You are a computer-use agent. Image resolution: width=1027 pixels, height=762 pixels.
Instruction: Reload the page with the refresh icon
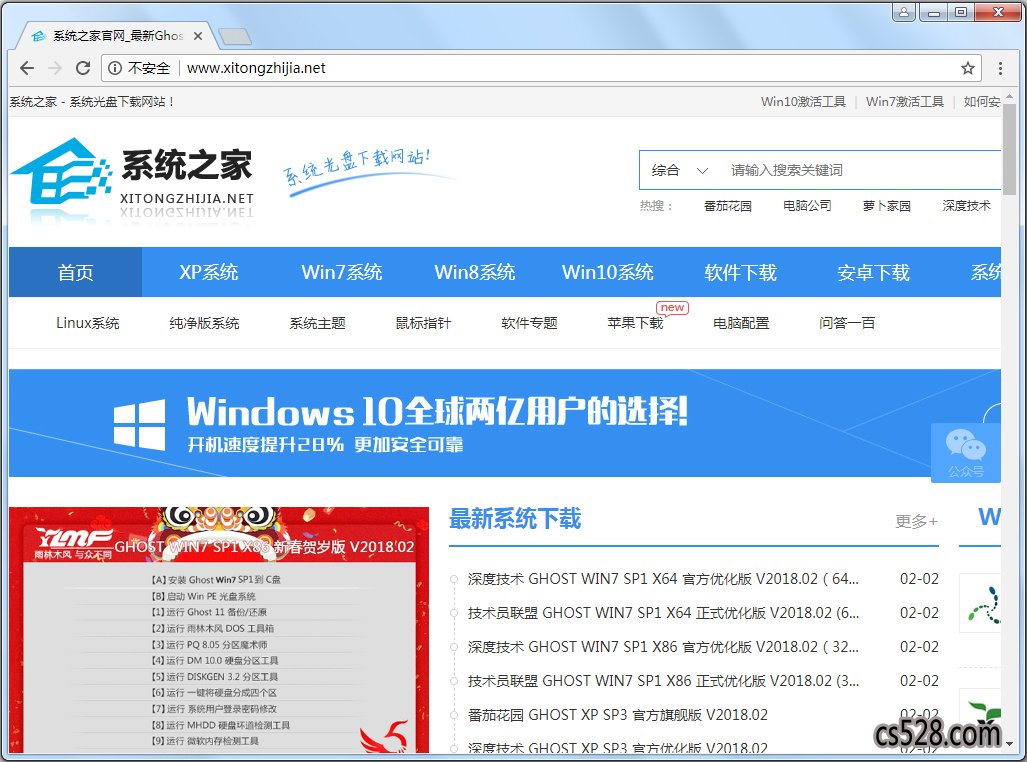83,68
